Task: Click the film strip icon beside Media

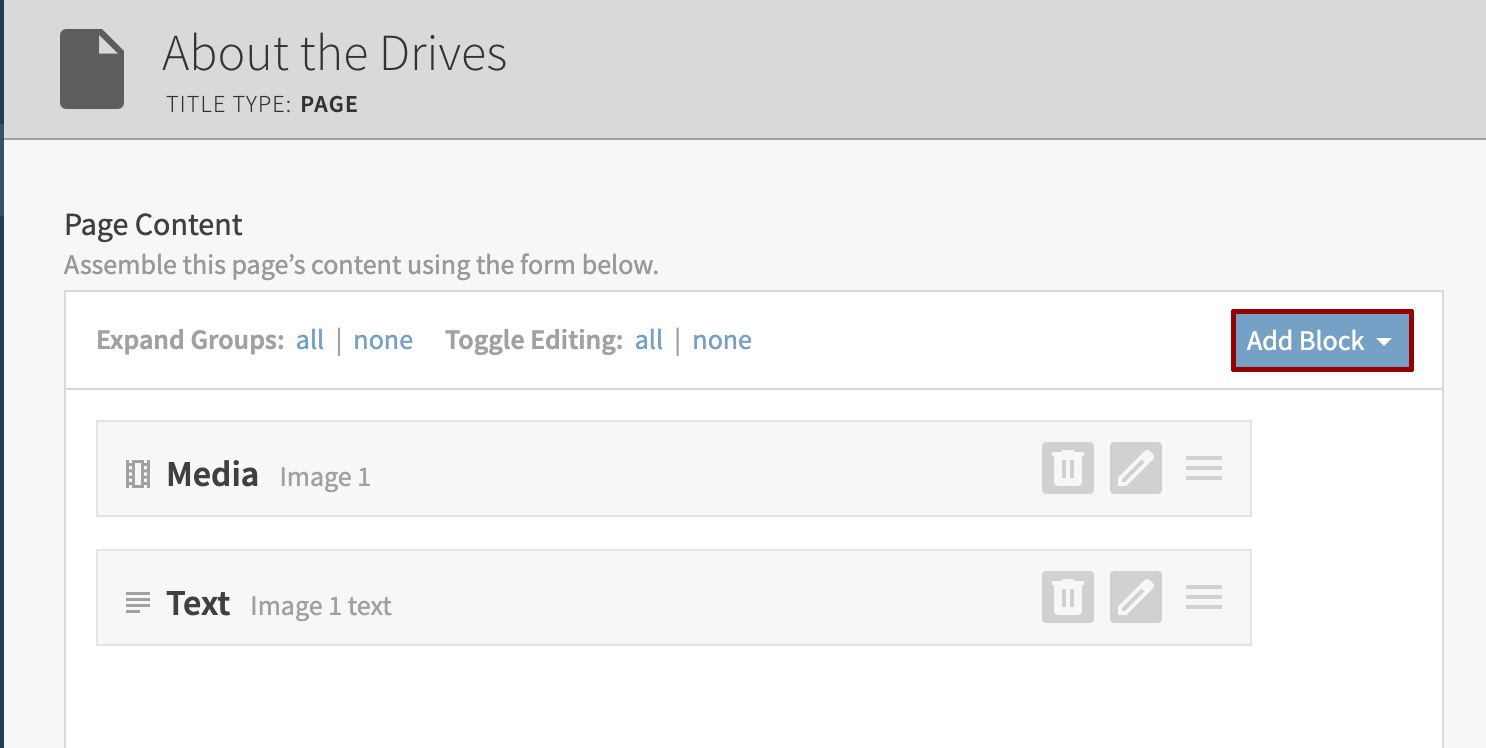Action: pos(137,474)
